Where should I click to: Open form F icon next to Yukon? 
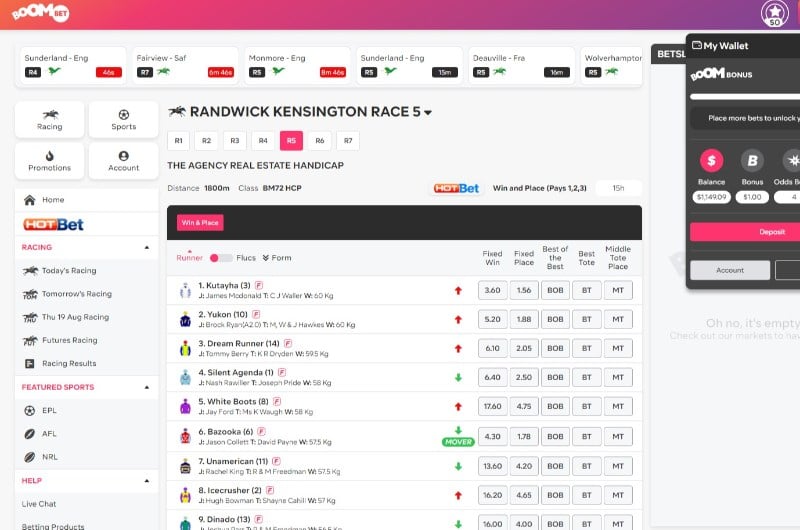256,314
